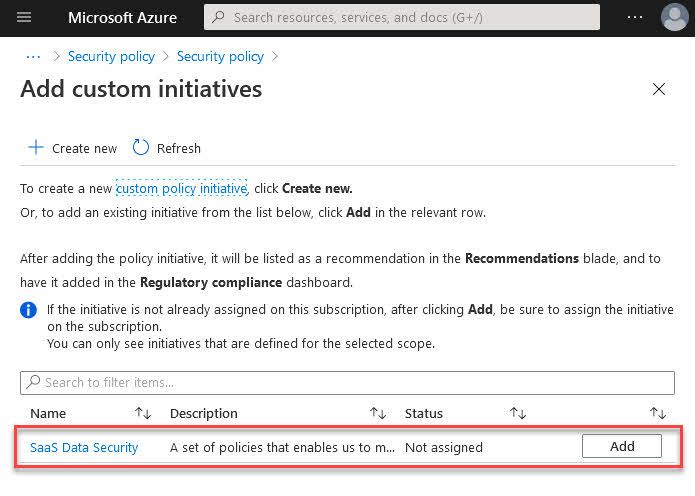Go to first Security policy breadcrumb

pyautogui.click(x=111, y=56)
